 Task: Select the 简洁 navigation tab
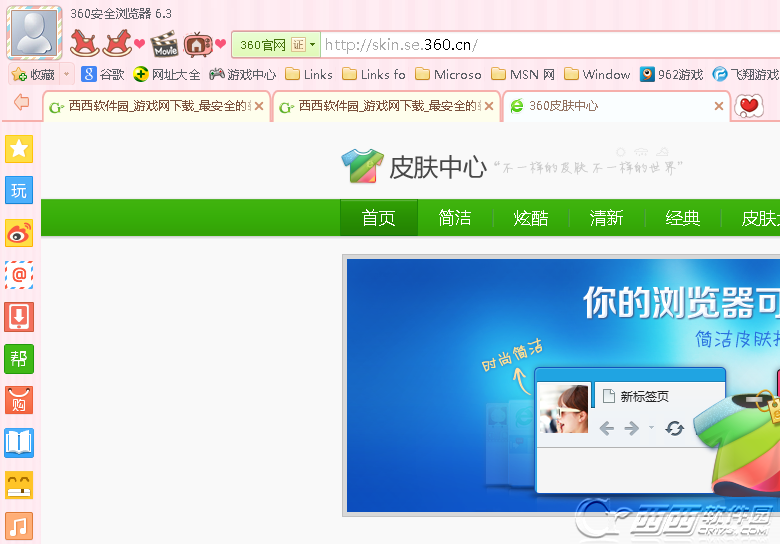pos(455,218)
